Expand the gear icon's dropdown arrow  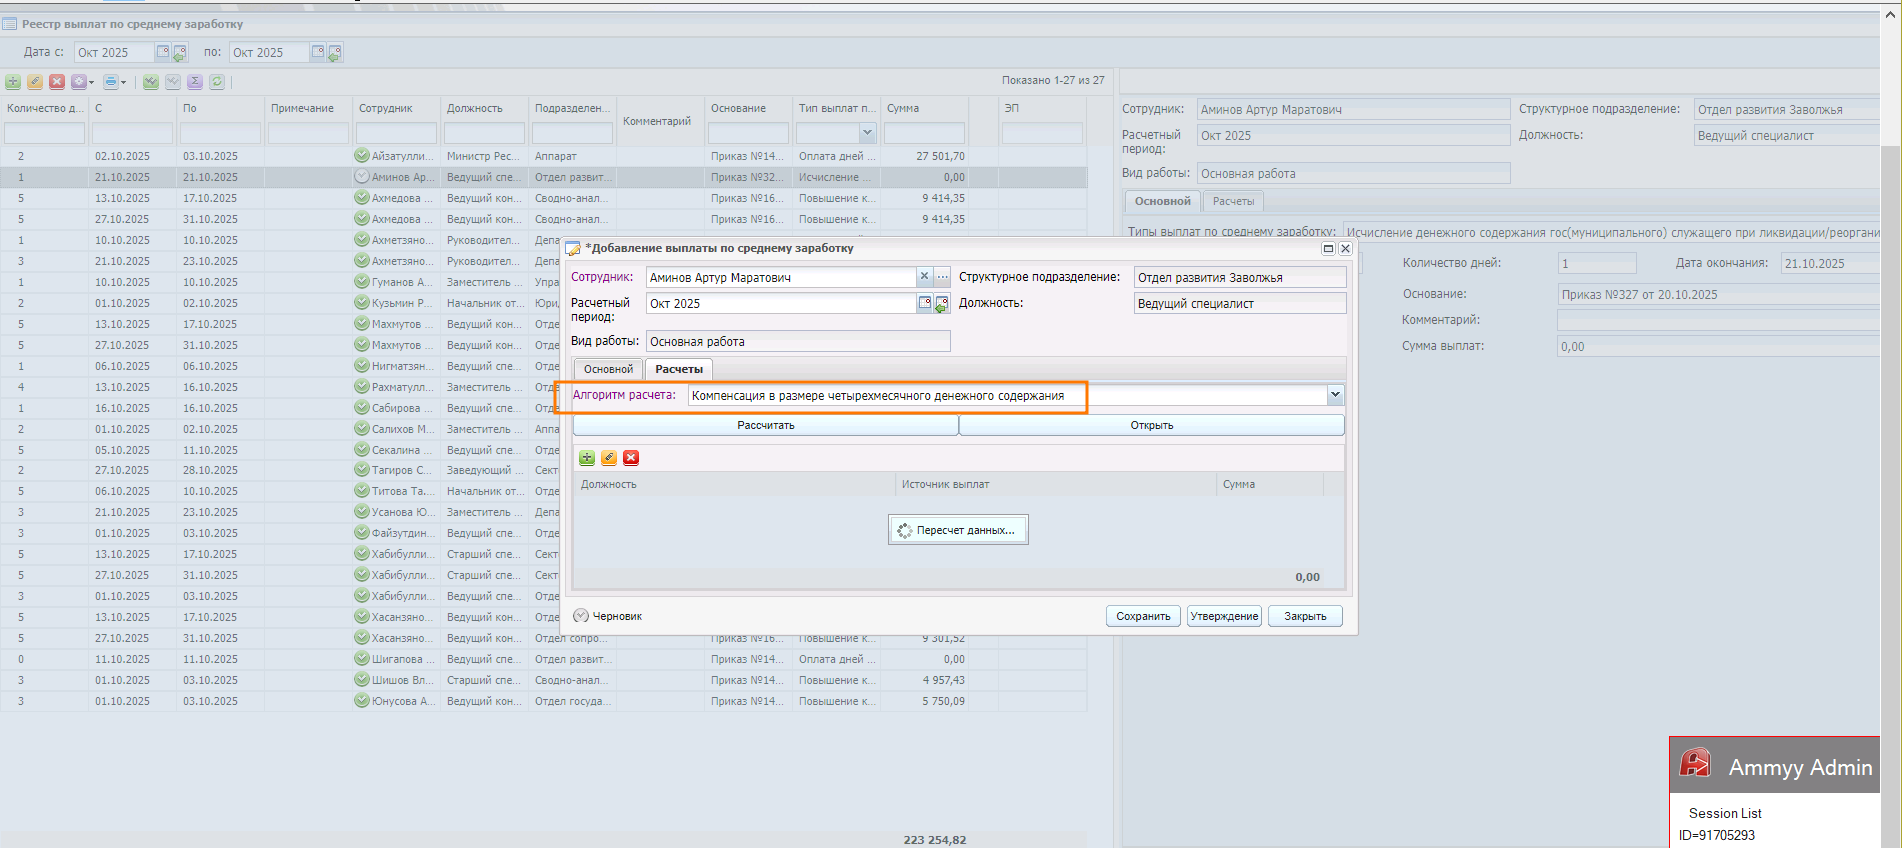coord(91,82)
